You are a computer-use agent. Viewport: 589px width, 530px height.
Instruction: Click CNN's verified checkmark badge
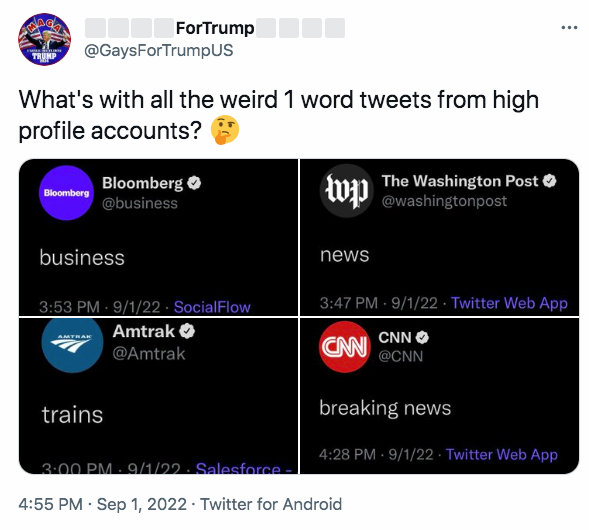(x=422, y=337)
